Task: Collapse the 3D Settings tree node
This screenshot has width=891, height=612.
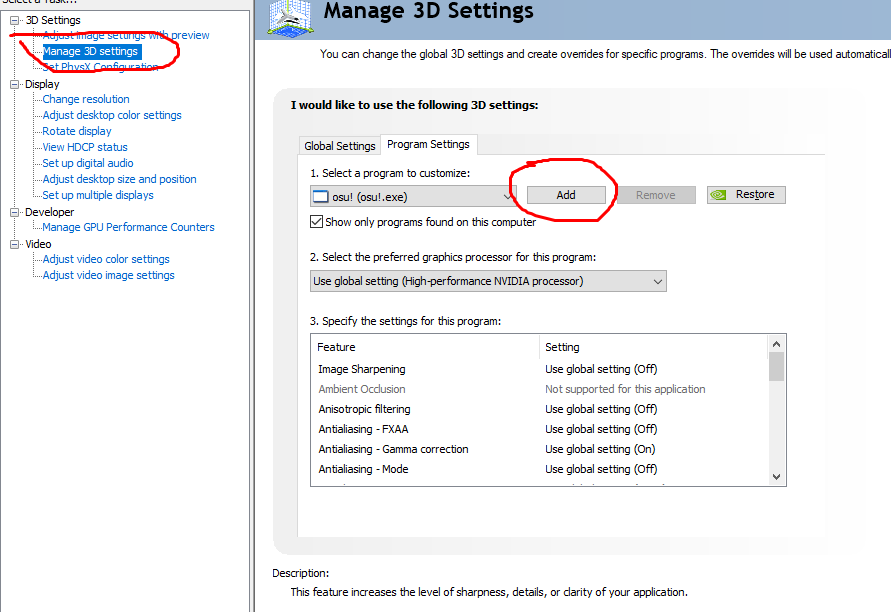Action: tap(14, 20)
